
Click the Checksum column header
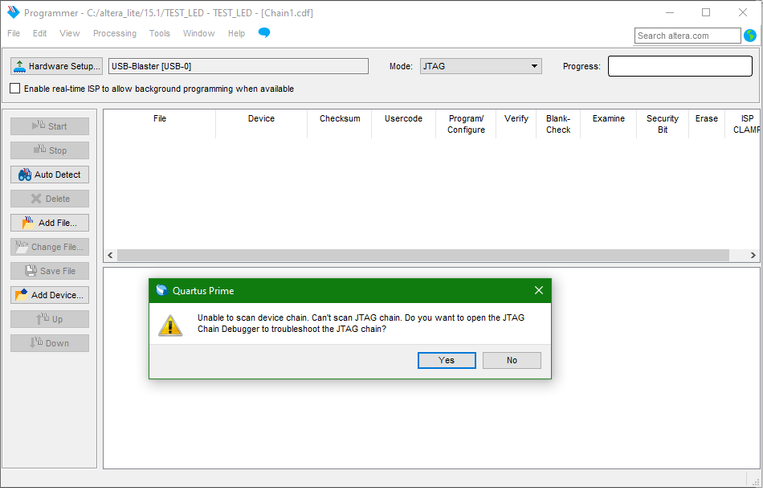click(x=340, y=119)
